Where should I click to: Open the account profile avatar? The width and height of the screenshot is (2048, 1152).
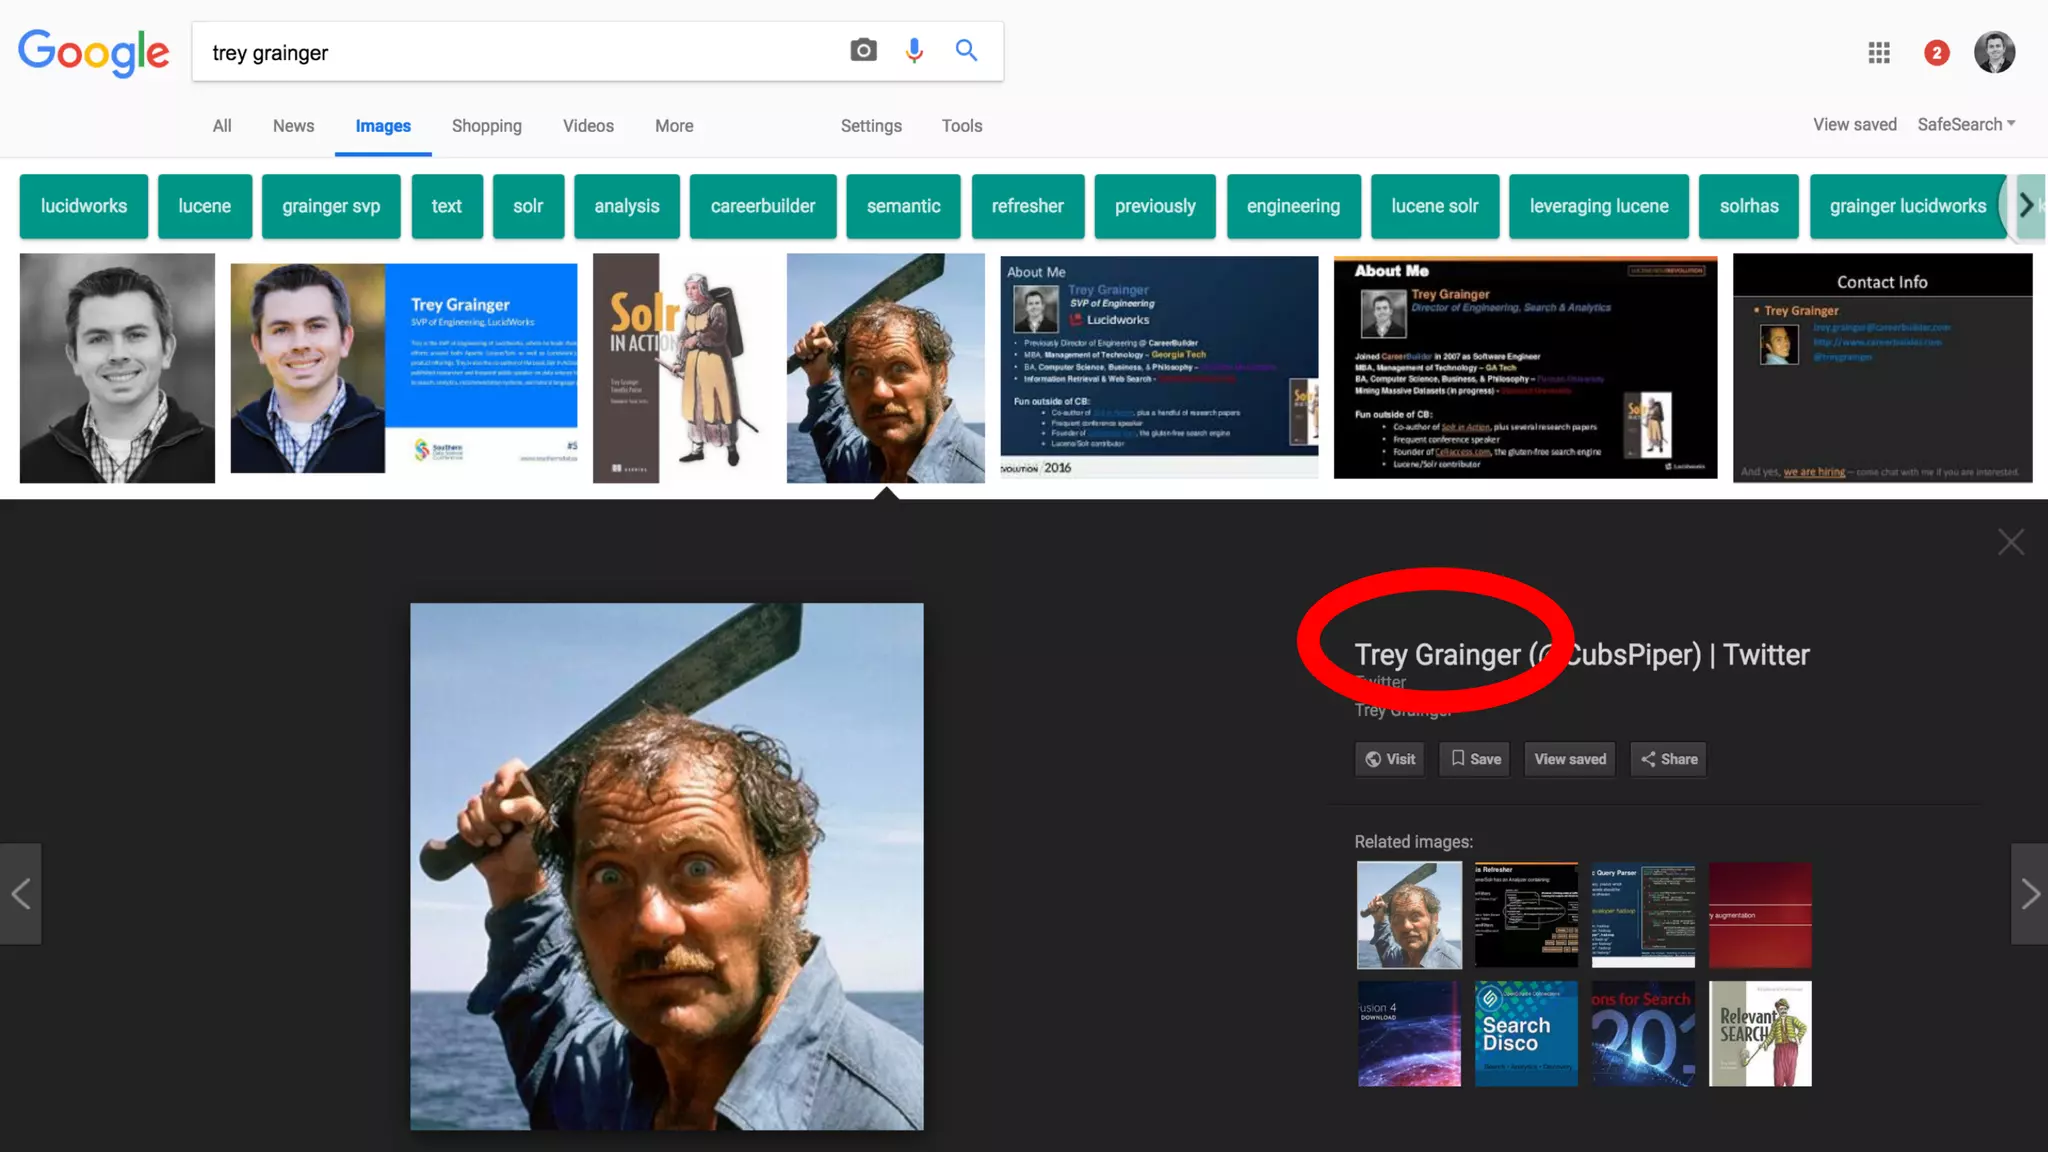[x=1994, y=53]
